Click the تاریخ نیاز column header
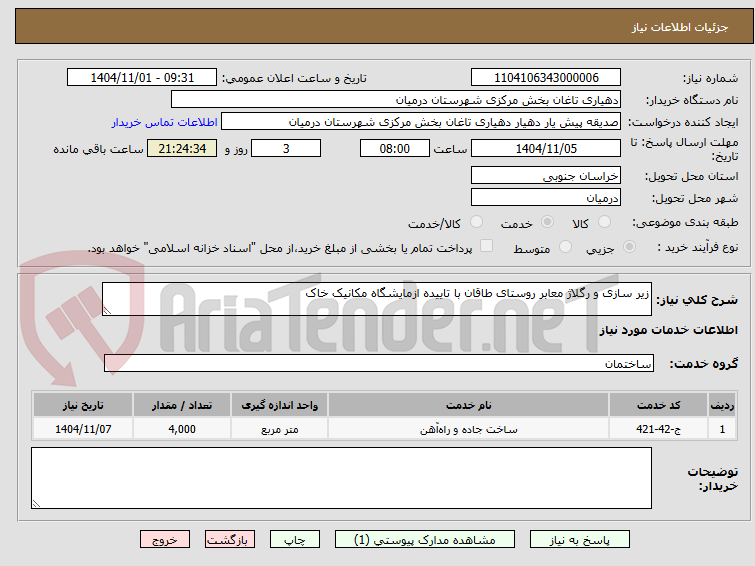Screen dimensions: 755x566 click(83, 405)
